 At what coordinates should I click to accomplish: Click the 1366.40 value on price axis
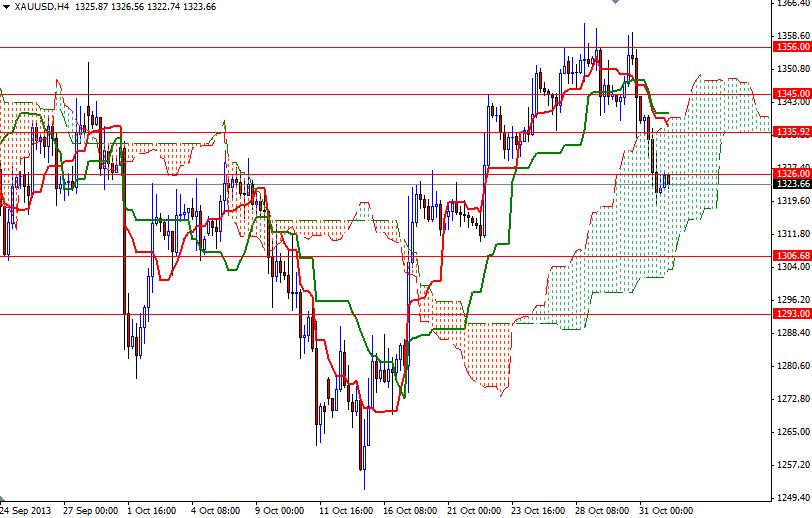pyautogui.click(x=790, y=4)
